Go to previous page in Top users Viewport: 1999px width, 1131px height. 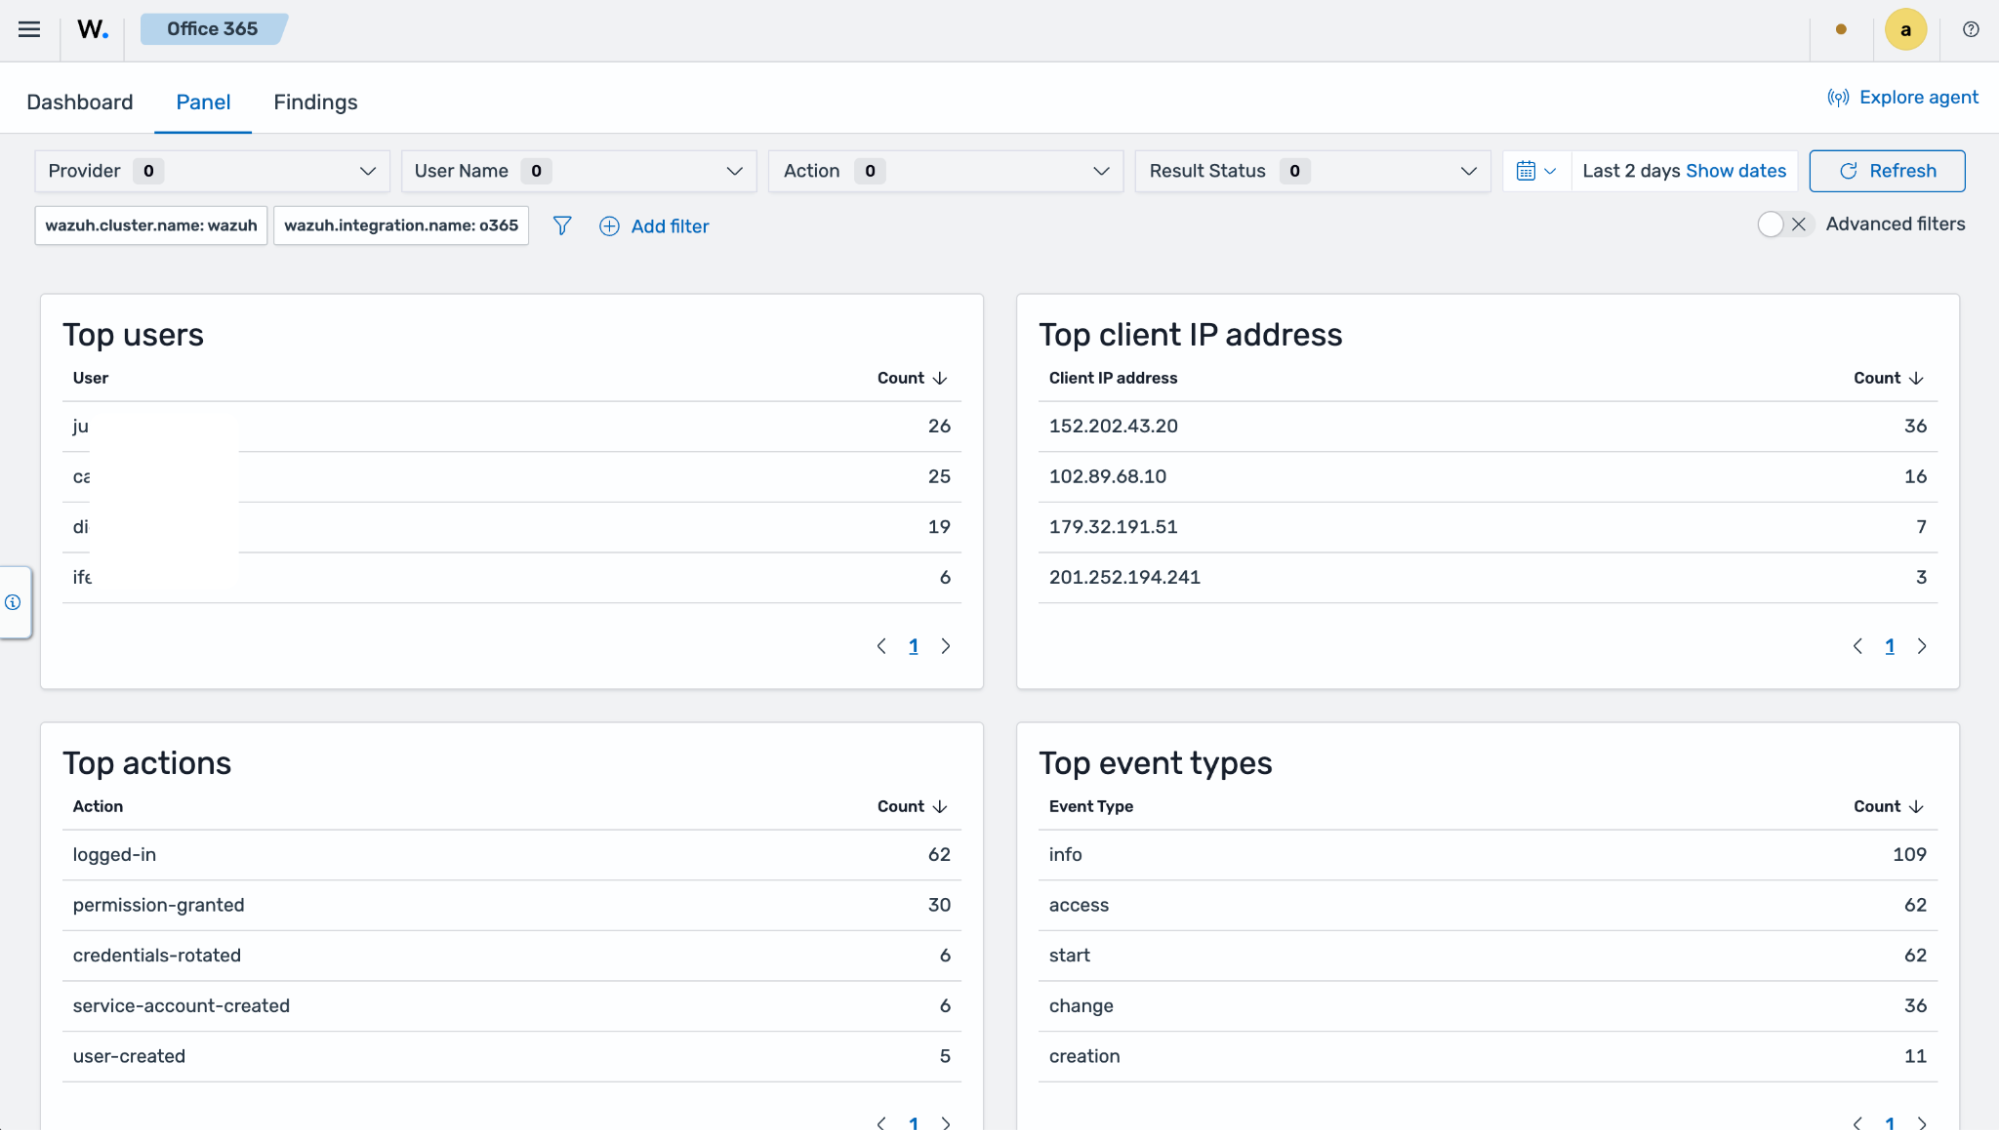[x=881, y=646]
